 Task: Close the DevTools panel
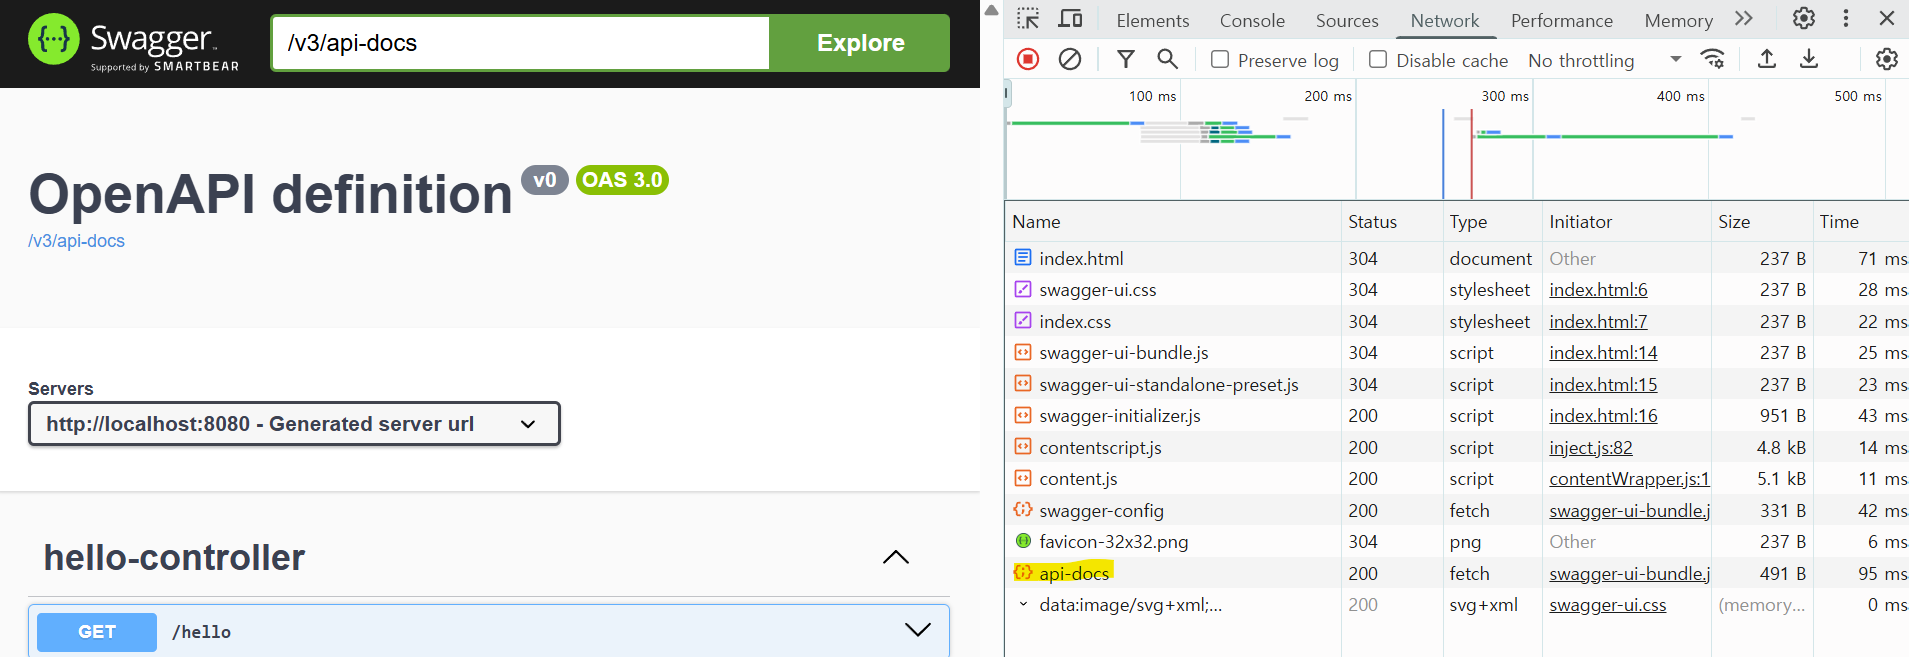(x=1887, y=18)
